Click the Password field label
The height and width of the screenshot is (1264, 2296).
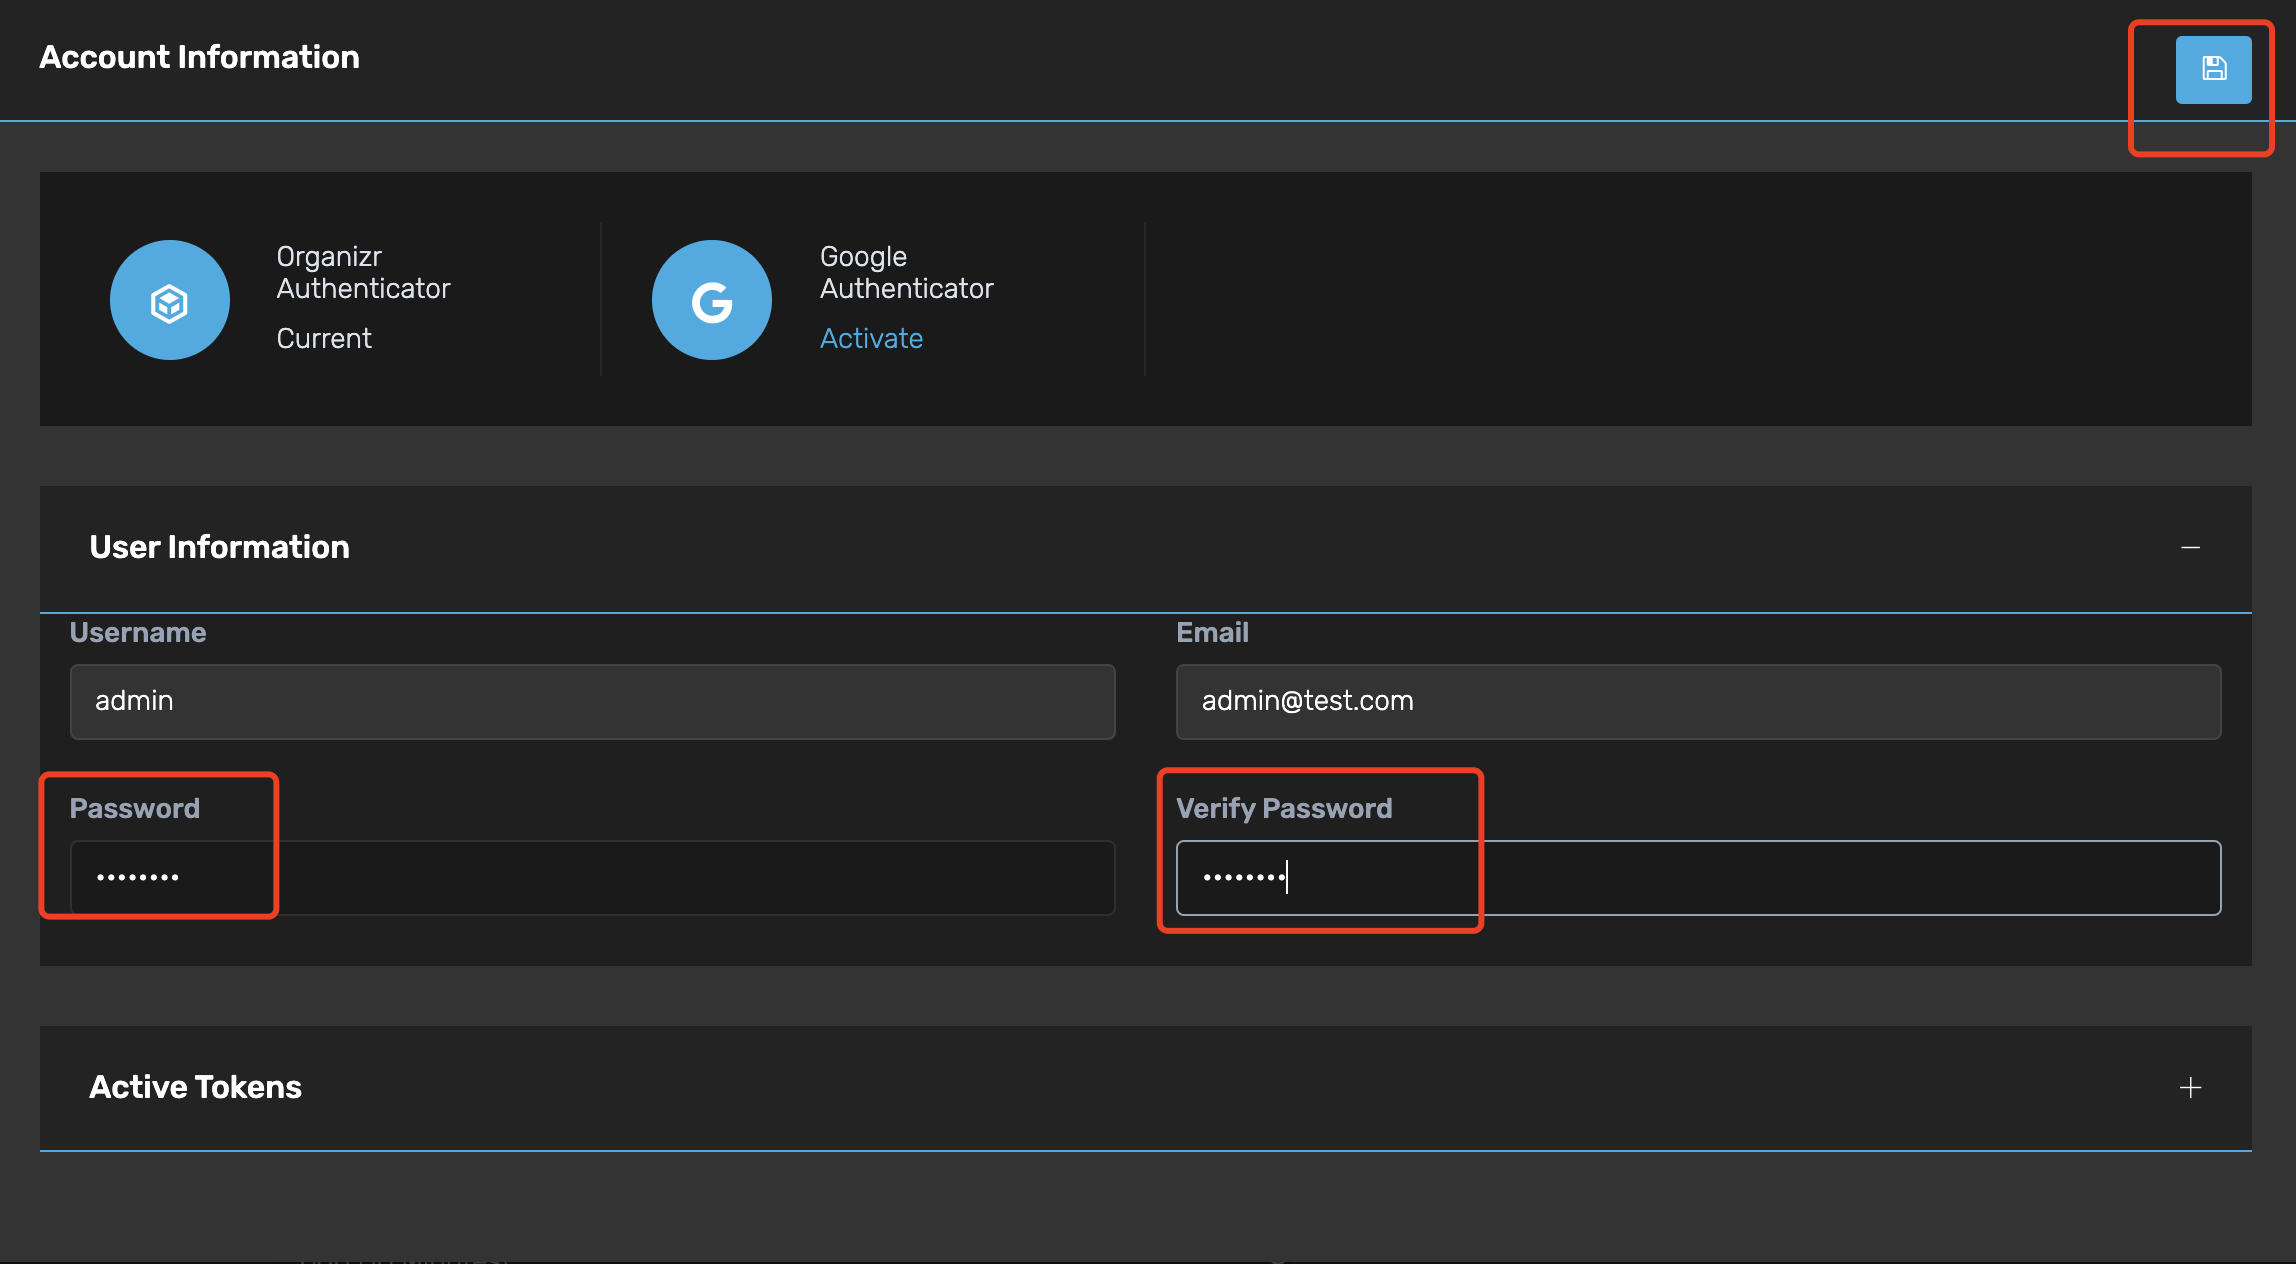point(135,809)
